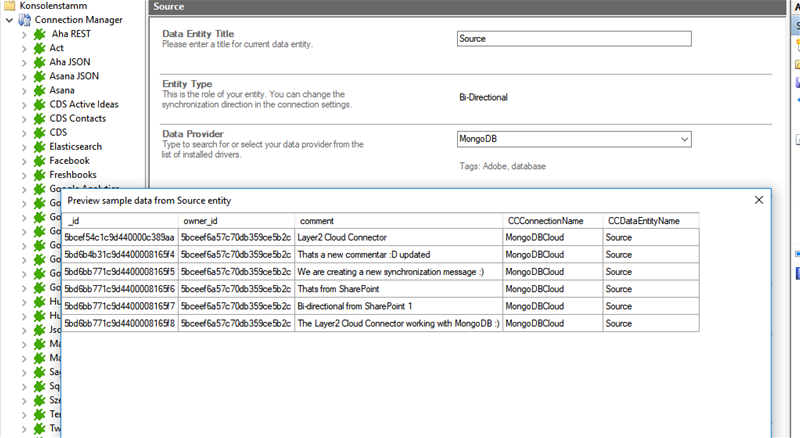The height and width of the screenshot is (438, 800).
Task: Click the CDS Contacts connection icon
Action: [40, 118]
